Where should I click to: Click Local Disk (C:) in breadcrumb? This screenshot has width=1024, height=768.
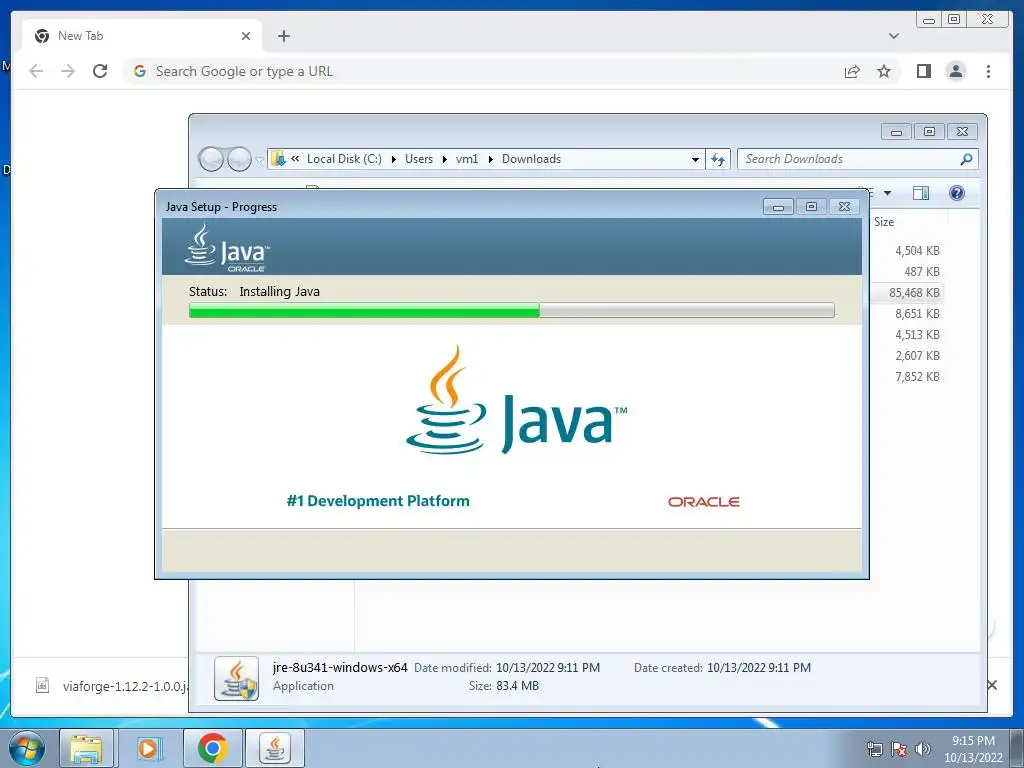coord(344,159)
